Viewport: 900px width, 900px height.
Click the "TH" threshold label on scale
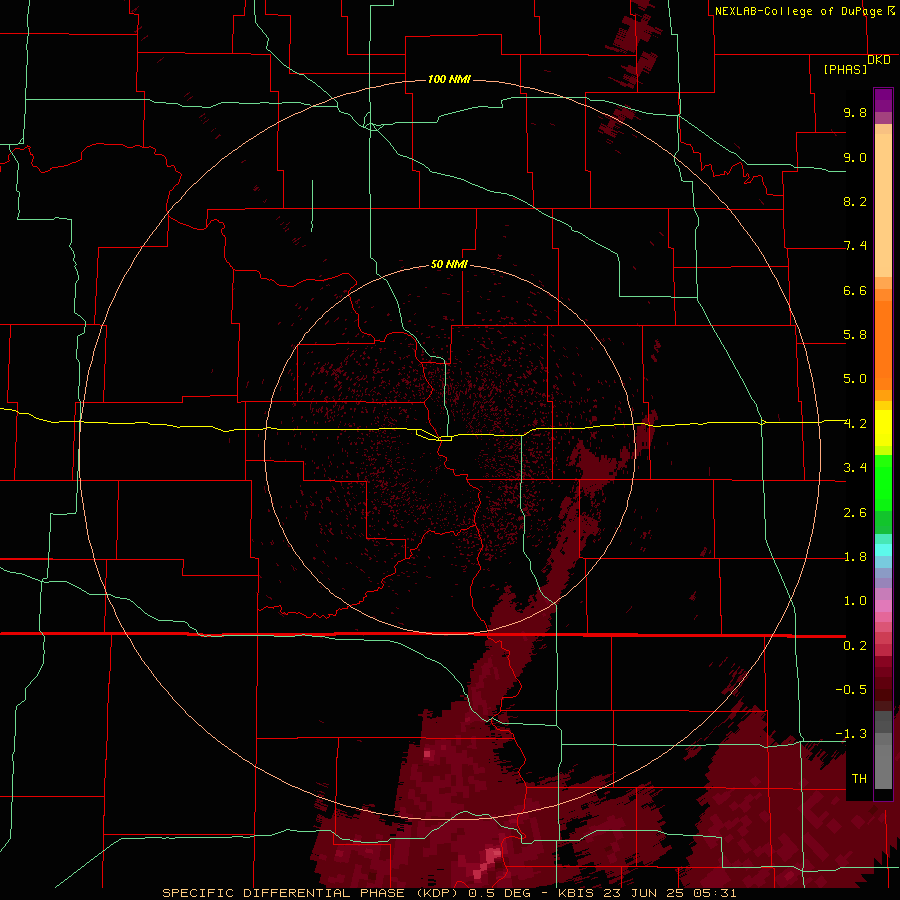point(859,779)
